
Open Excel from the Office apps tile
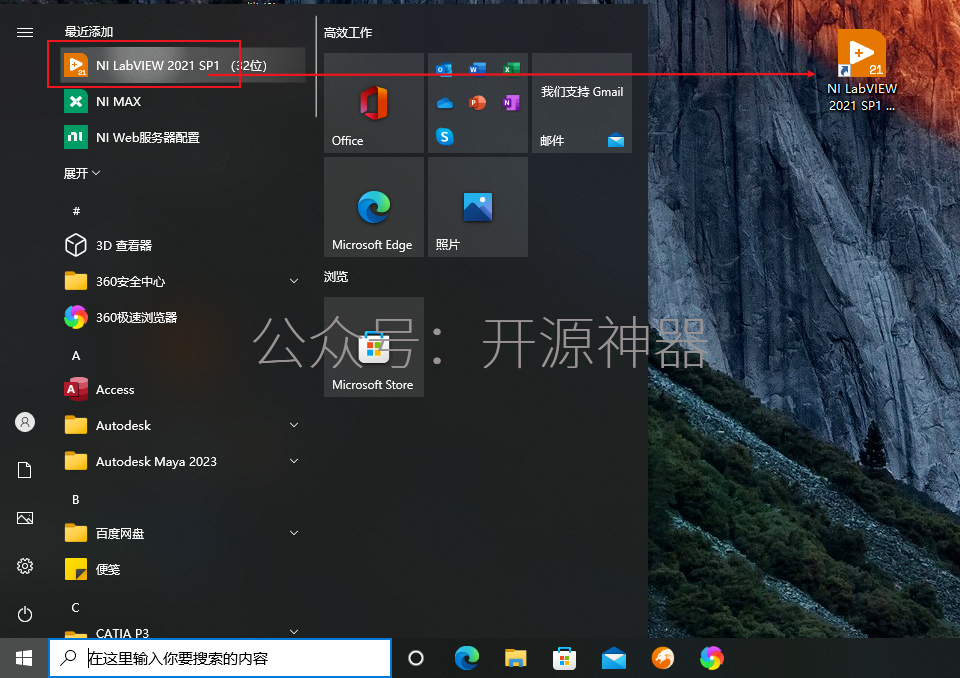click(511, 69)
